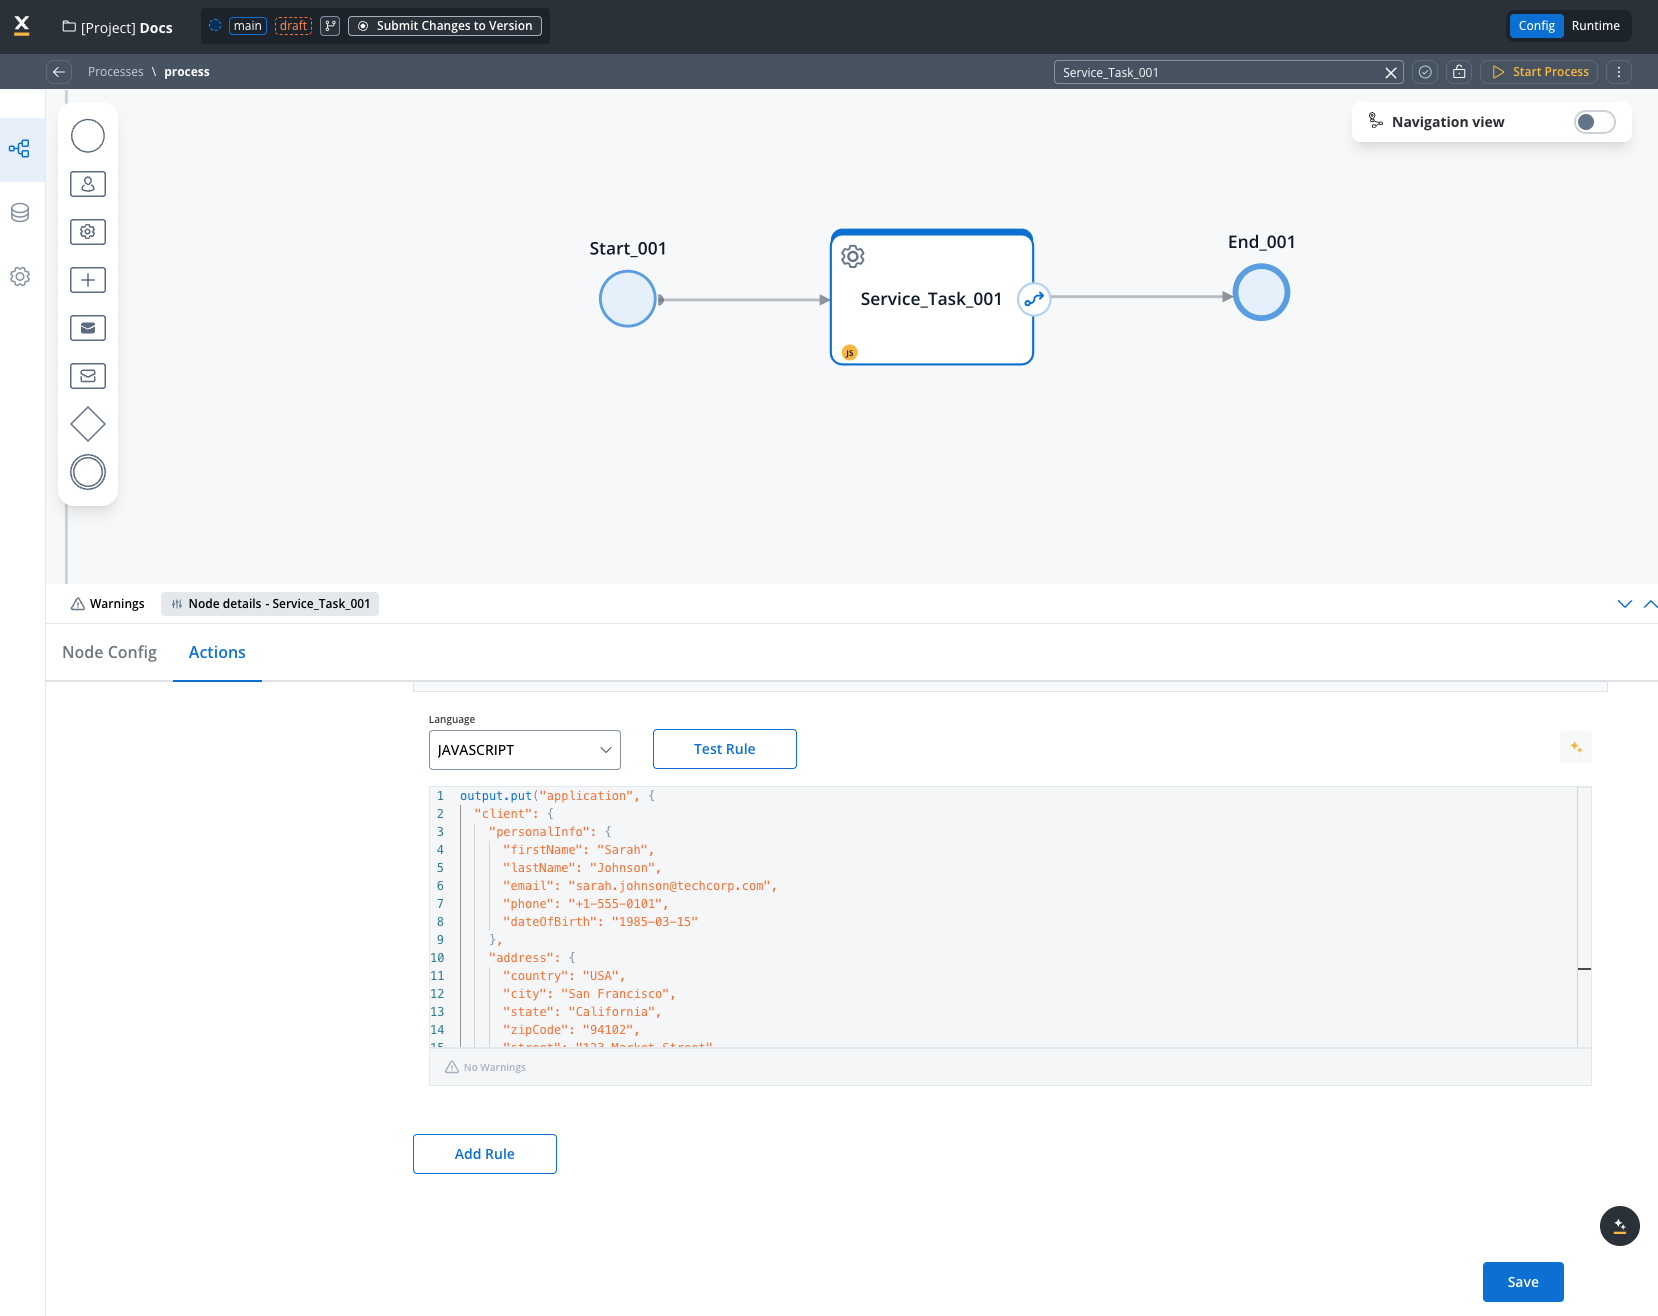Click the back arrow beside Processes breadcrumb
Viewport: 1658px width, 1316px height.
pos(59,72)
